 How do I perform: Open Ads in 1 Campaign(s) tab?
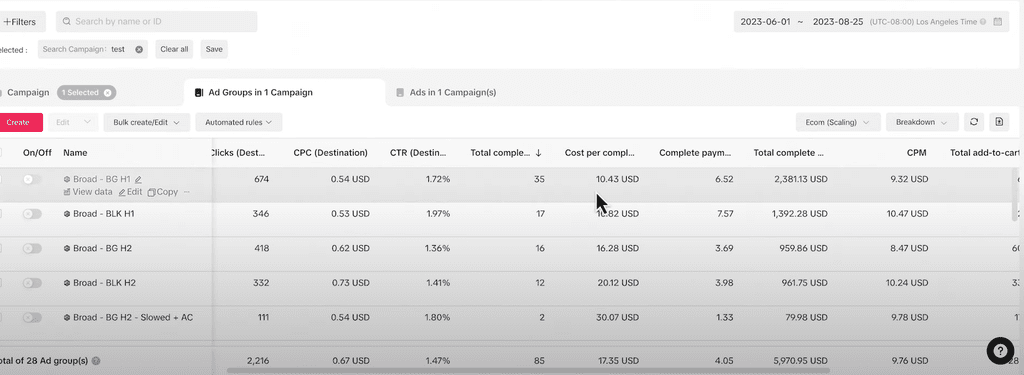click(x=453, y=92)
